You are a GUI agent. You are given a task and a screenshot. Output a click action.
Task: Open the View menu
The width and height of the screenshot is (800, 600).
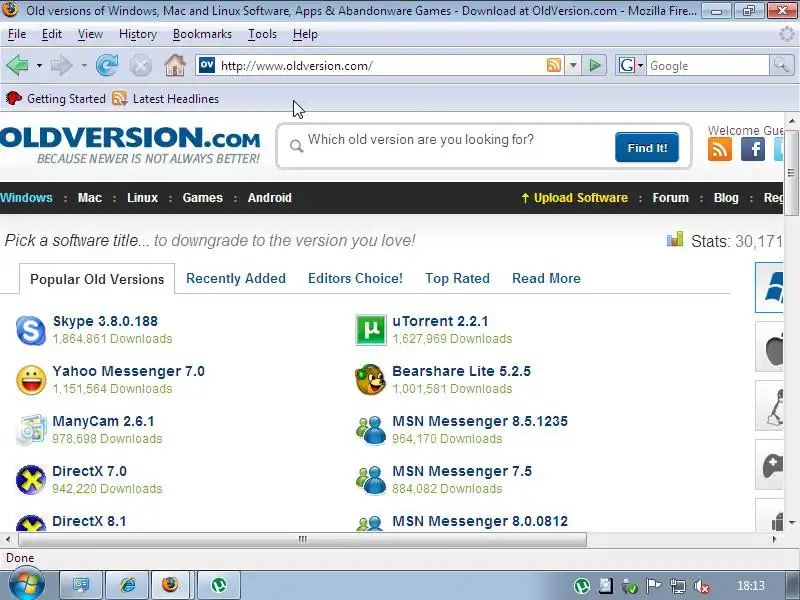tap(90, 34)
